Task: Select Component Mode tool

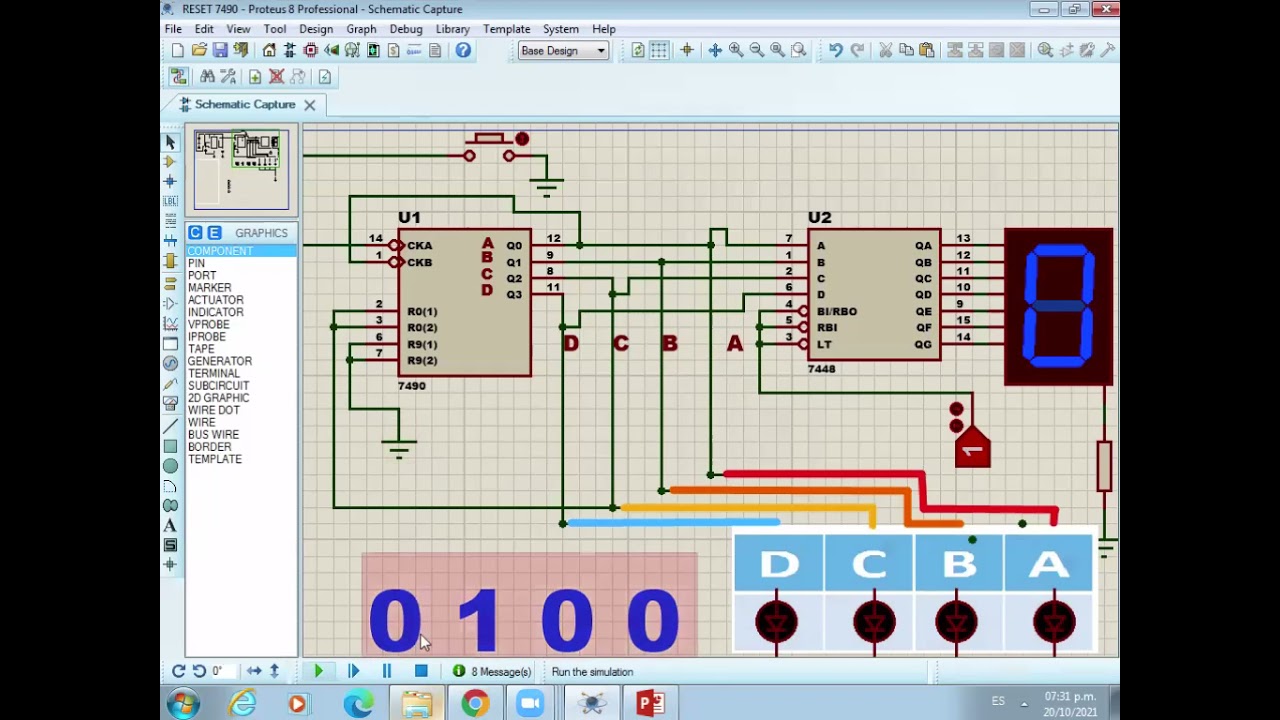Action: click(170, 161)
